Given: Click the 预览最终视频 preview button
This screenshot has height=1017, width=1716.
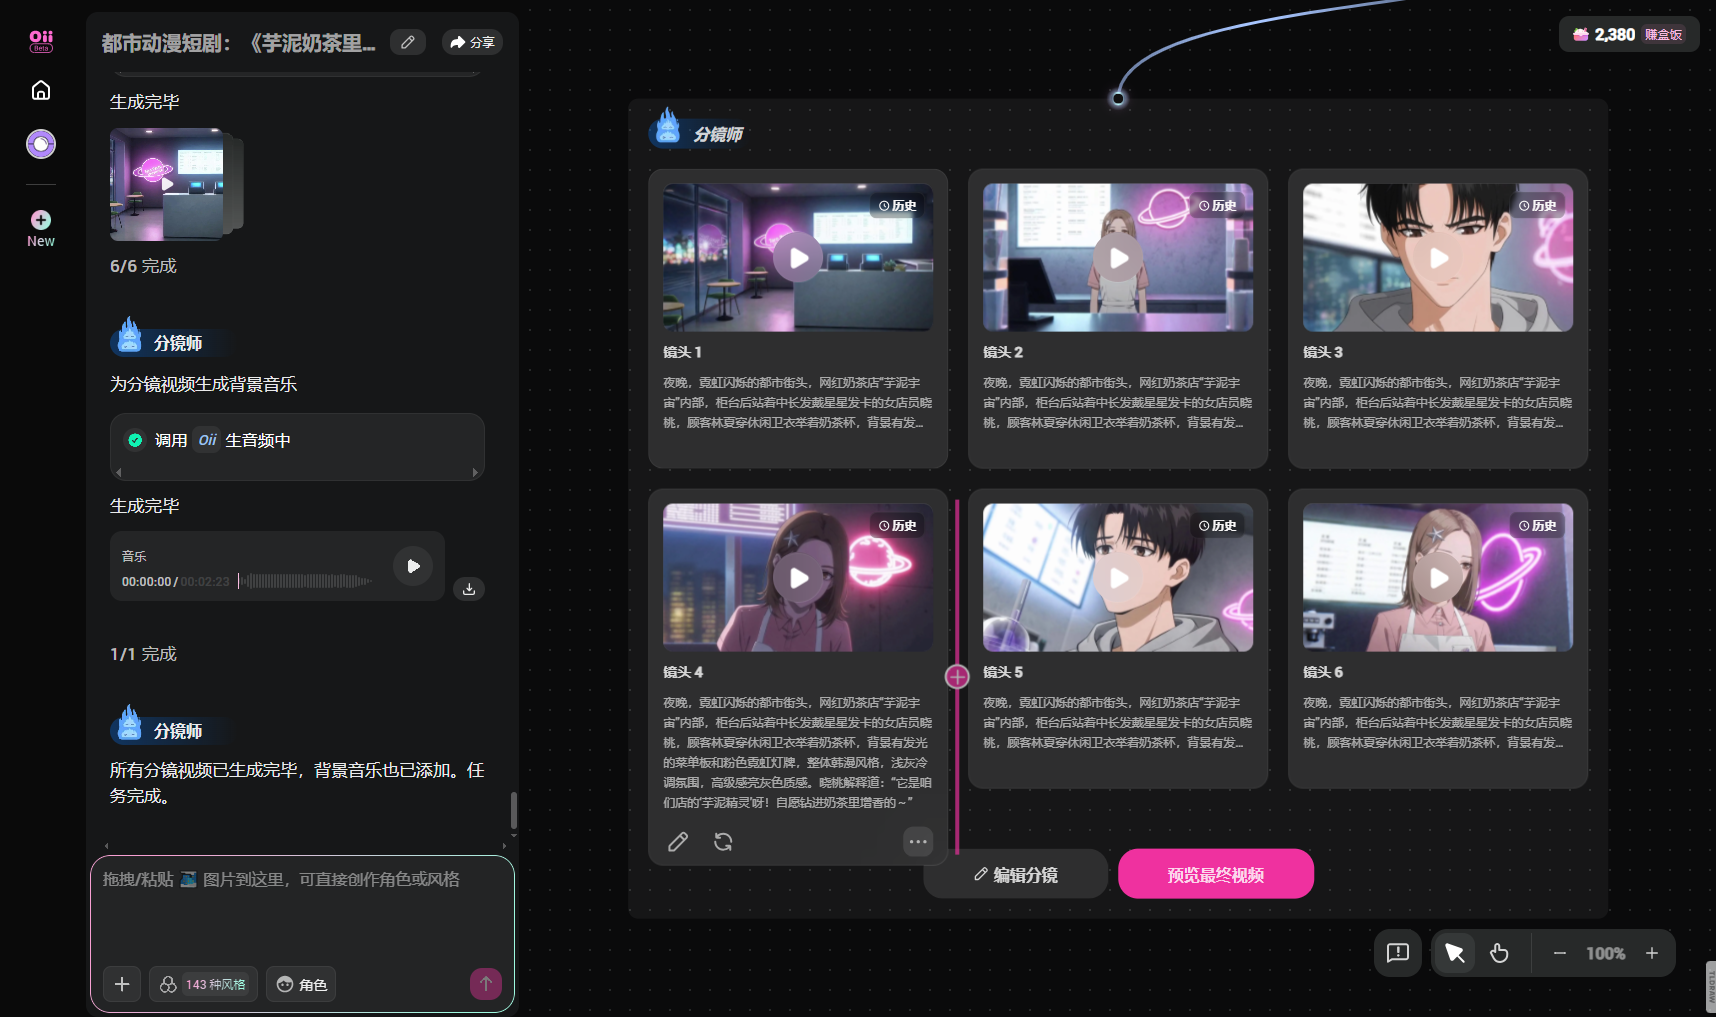Looking at the screenshot, I should 1215,875.
